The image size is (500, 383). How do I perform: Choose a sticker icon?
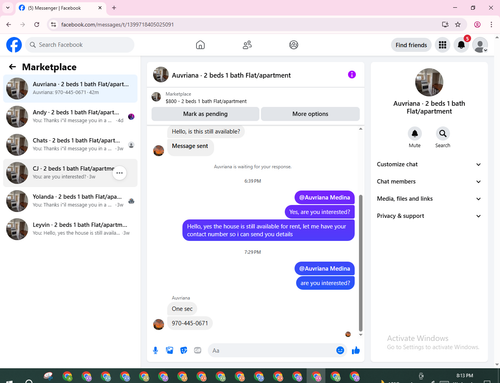(x=184, y=350)
